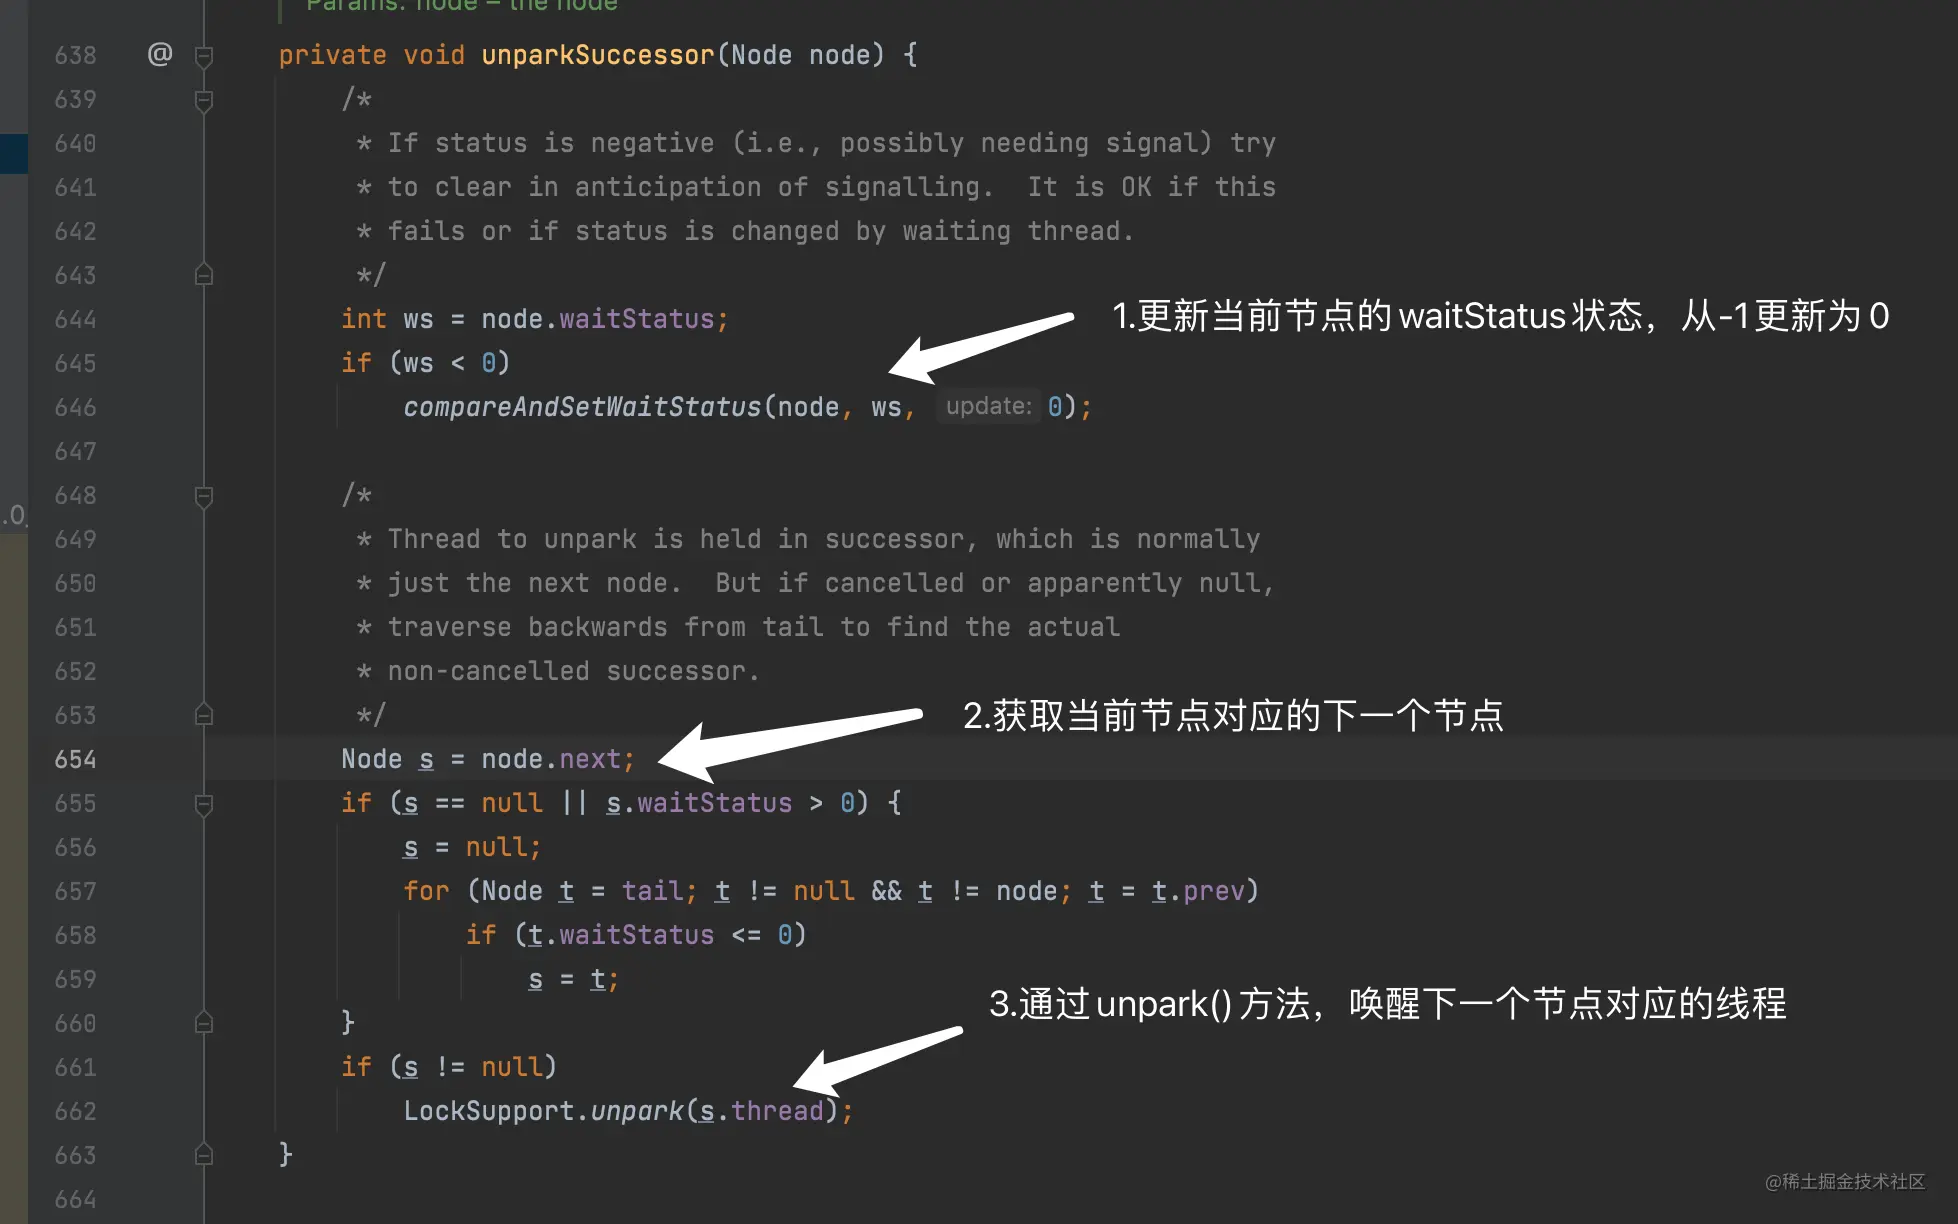Collapse the if block fold at line 655

click(x=204, y=804)
